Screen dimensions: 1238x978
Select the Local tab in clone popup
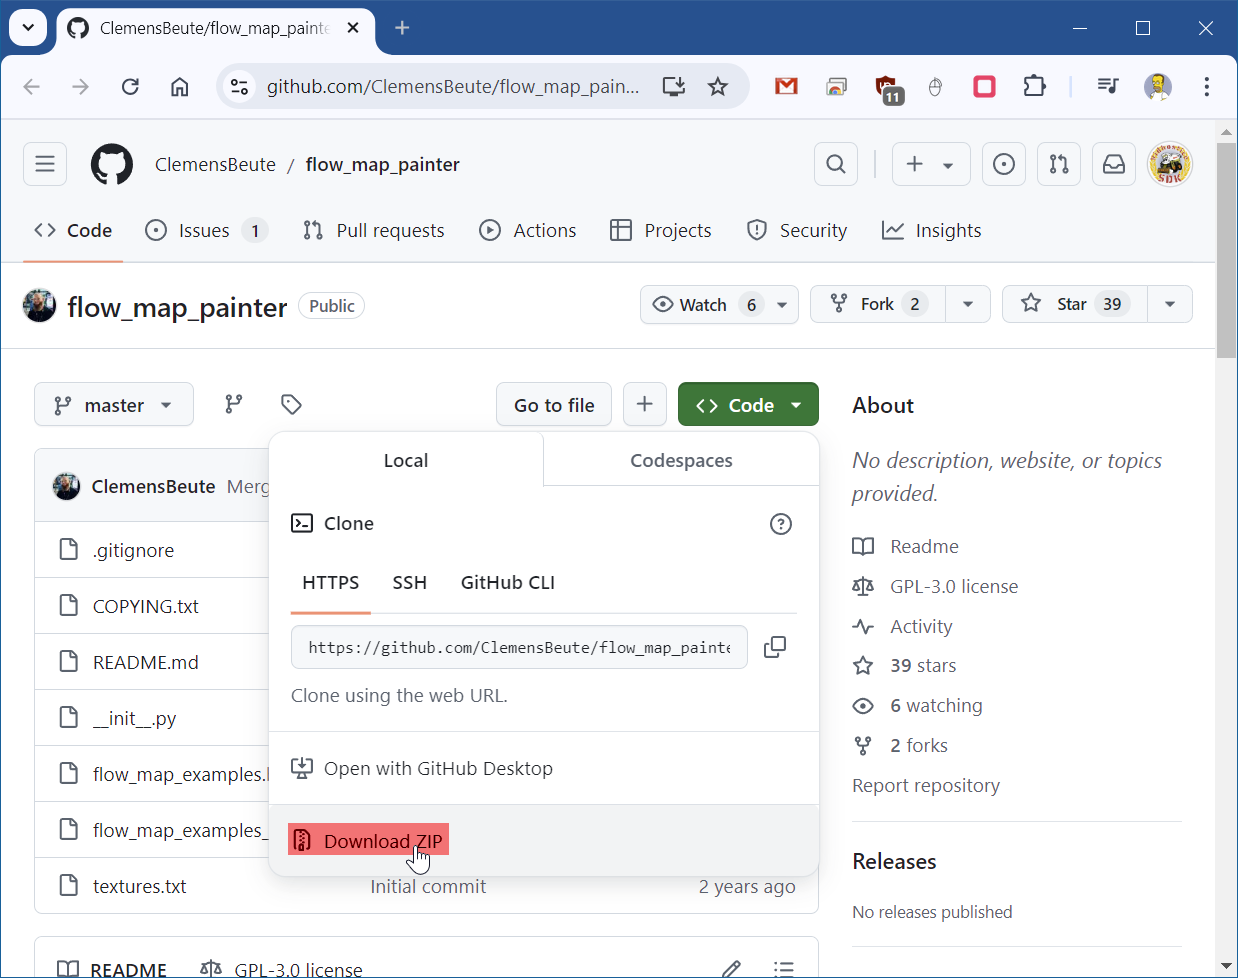406,460
